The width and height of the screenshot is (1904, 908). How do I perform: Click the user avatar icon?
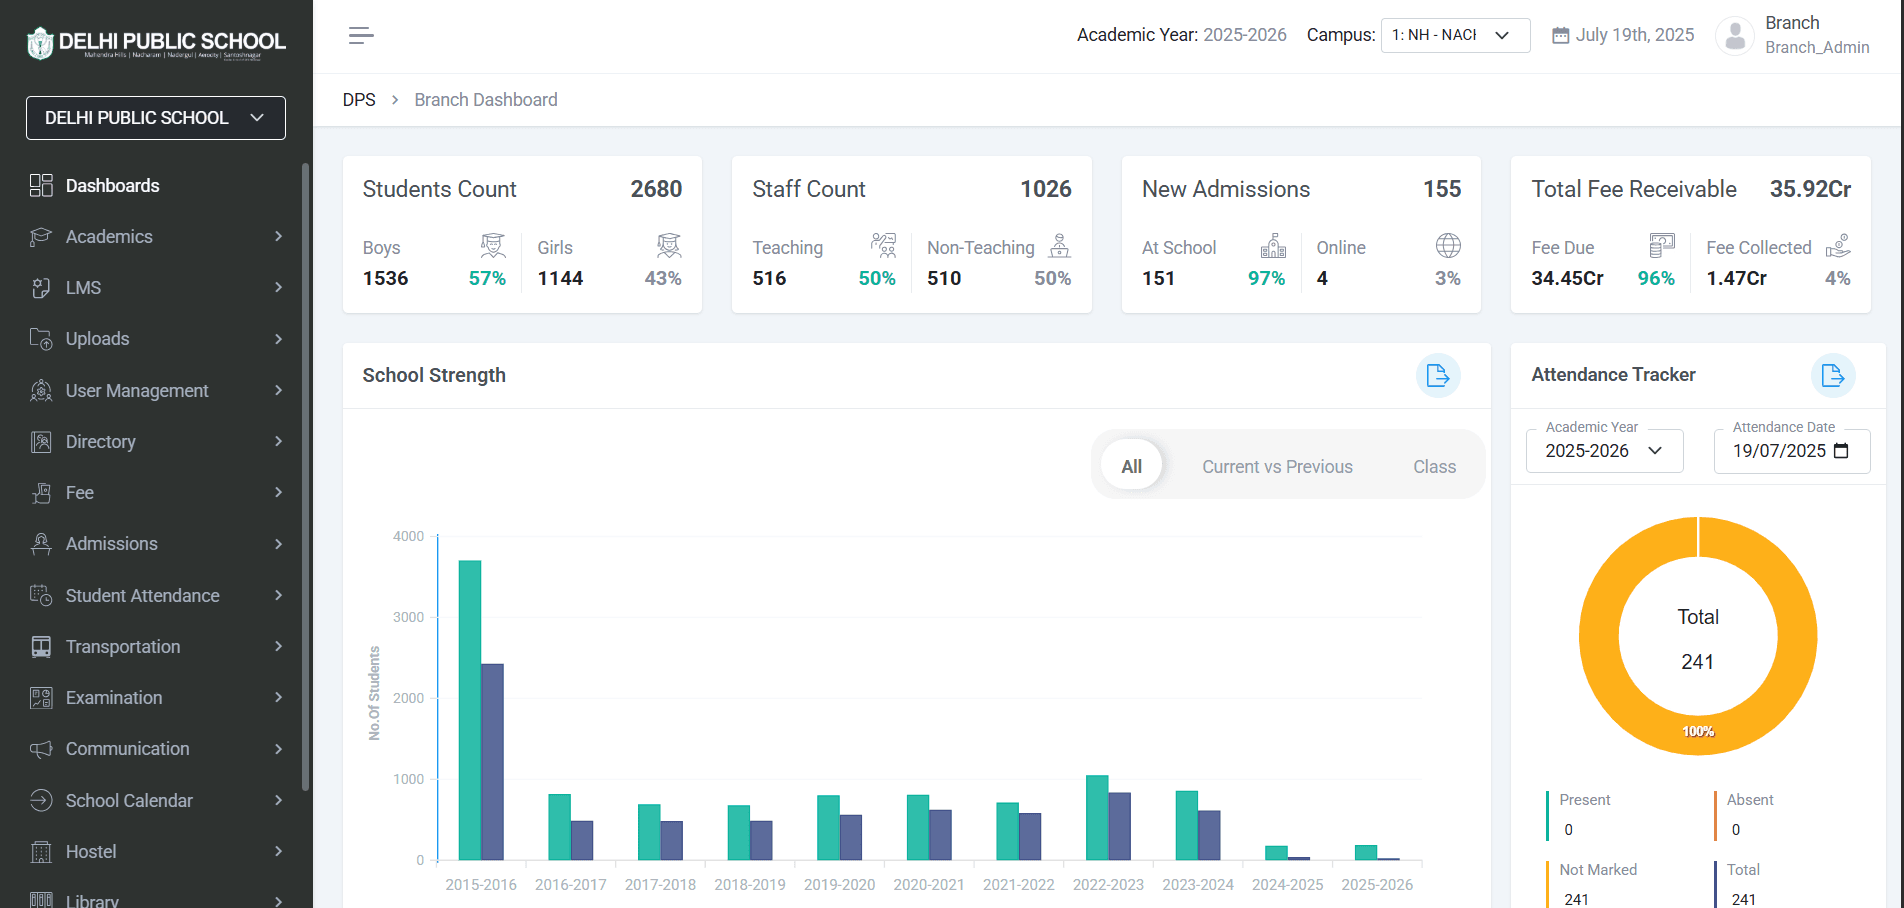click(1735, 36)
